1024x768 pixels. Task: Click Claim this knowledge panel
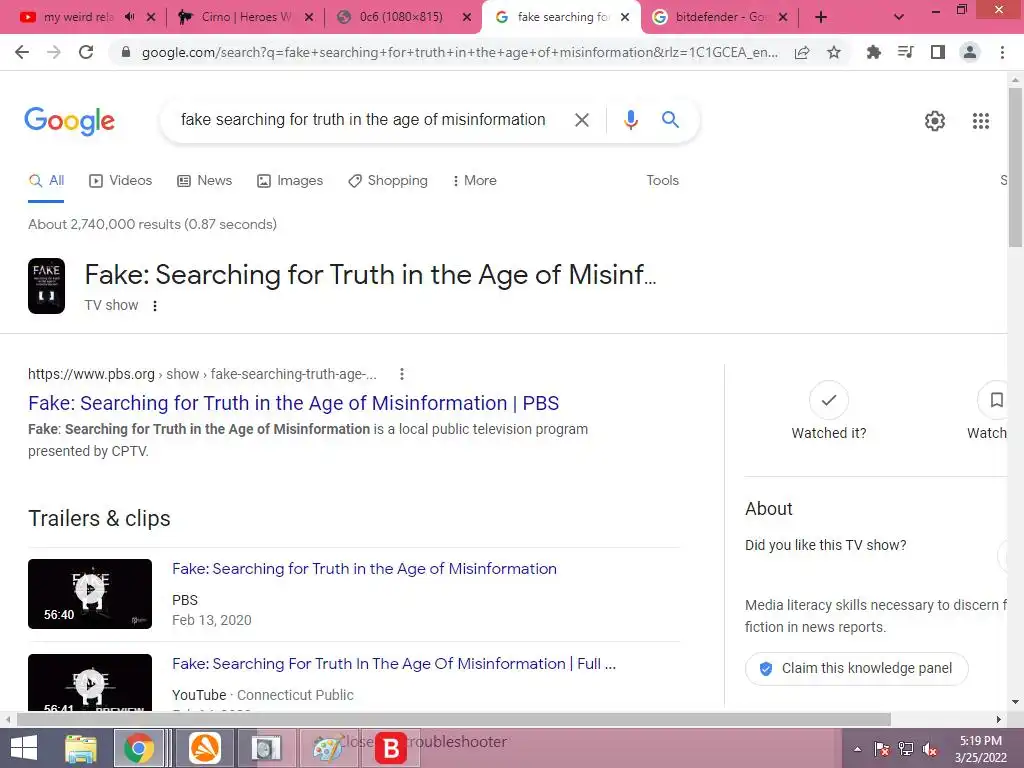click(856, 668)
